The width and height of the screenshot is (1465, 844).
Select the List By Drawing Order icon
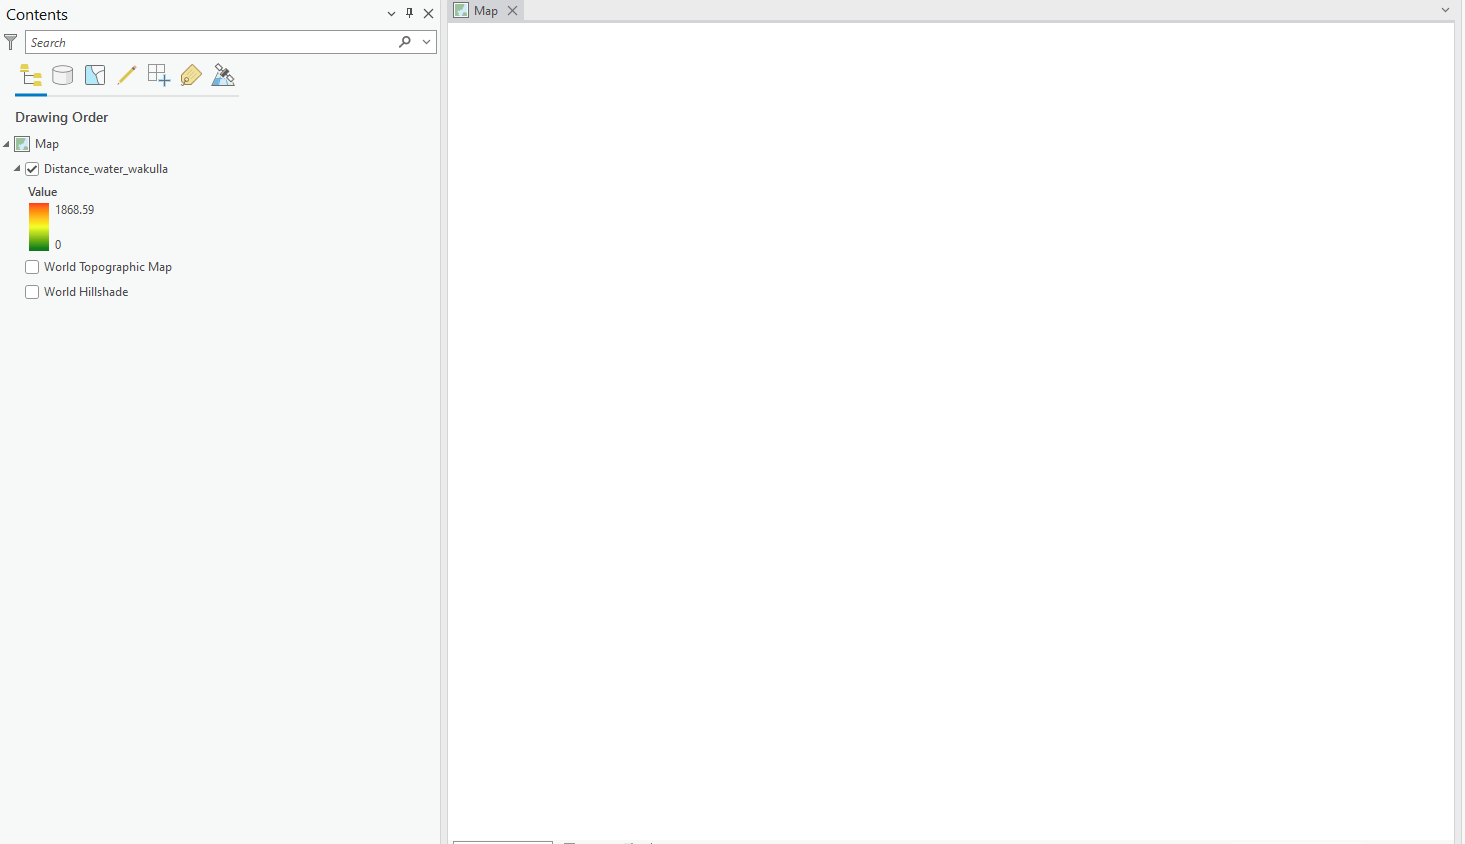pyautogui.click(x=30, y=75)
